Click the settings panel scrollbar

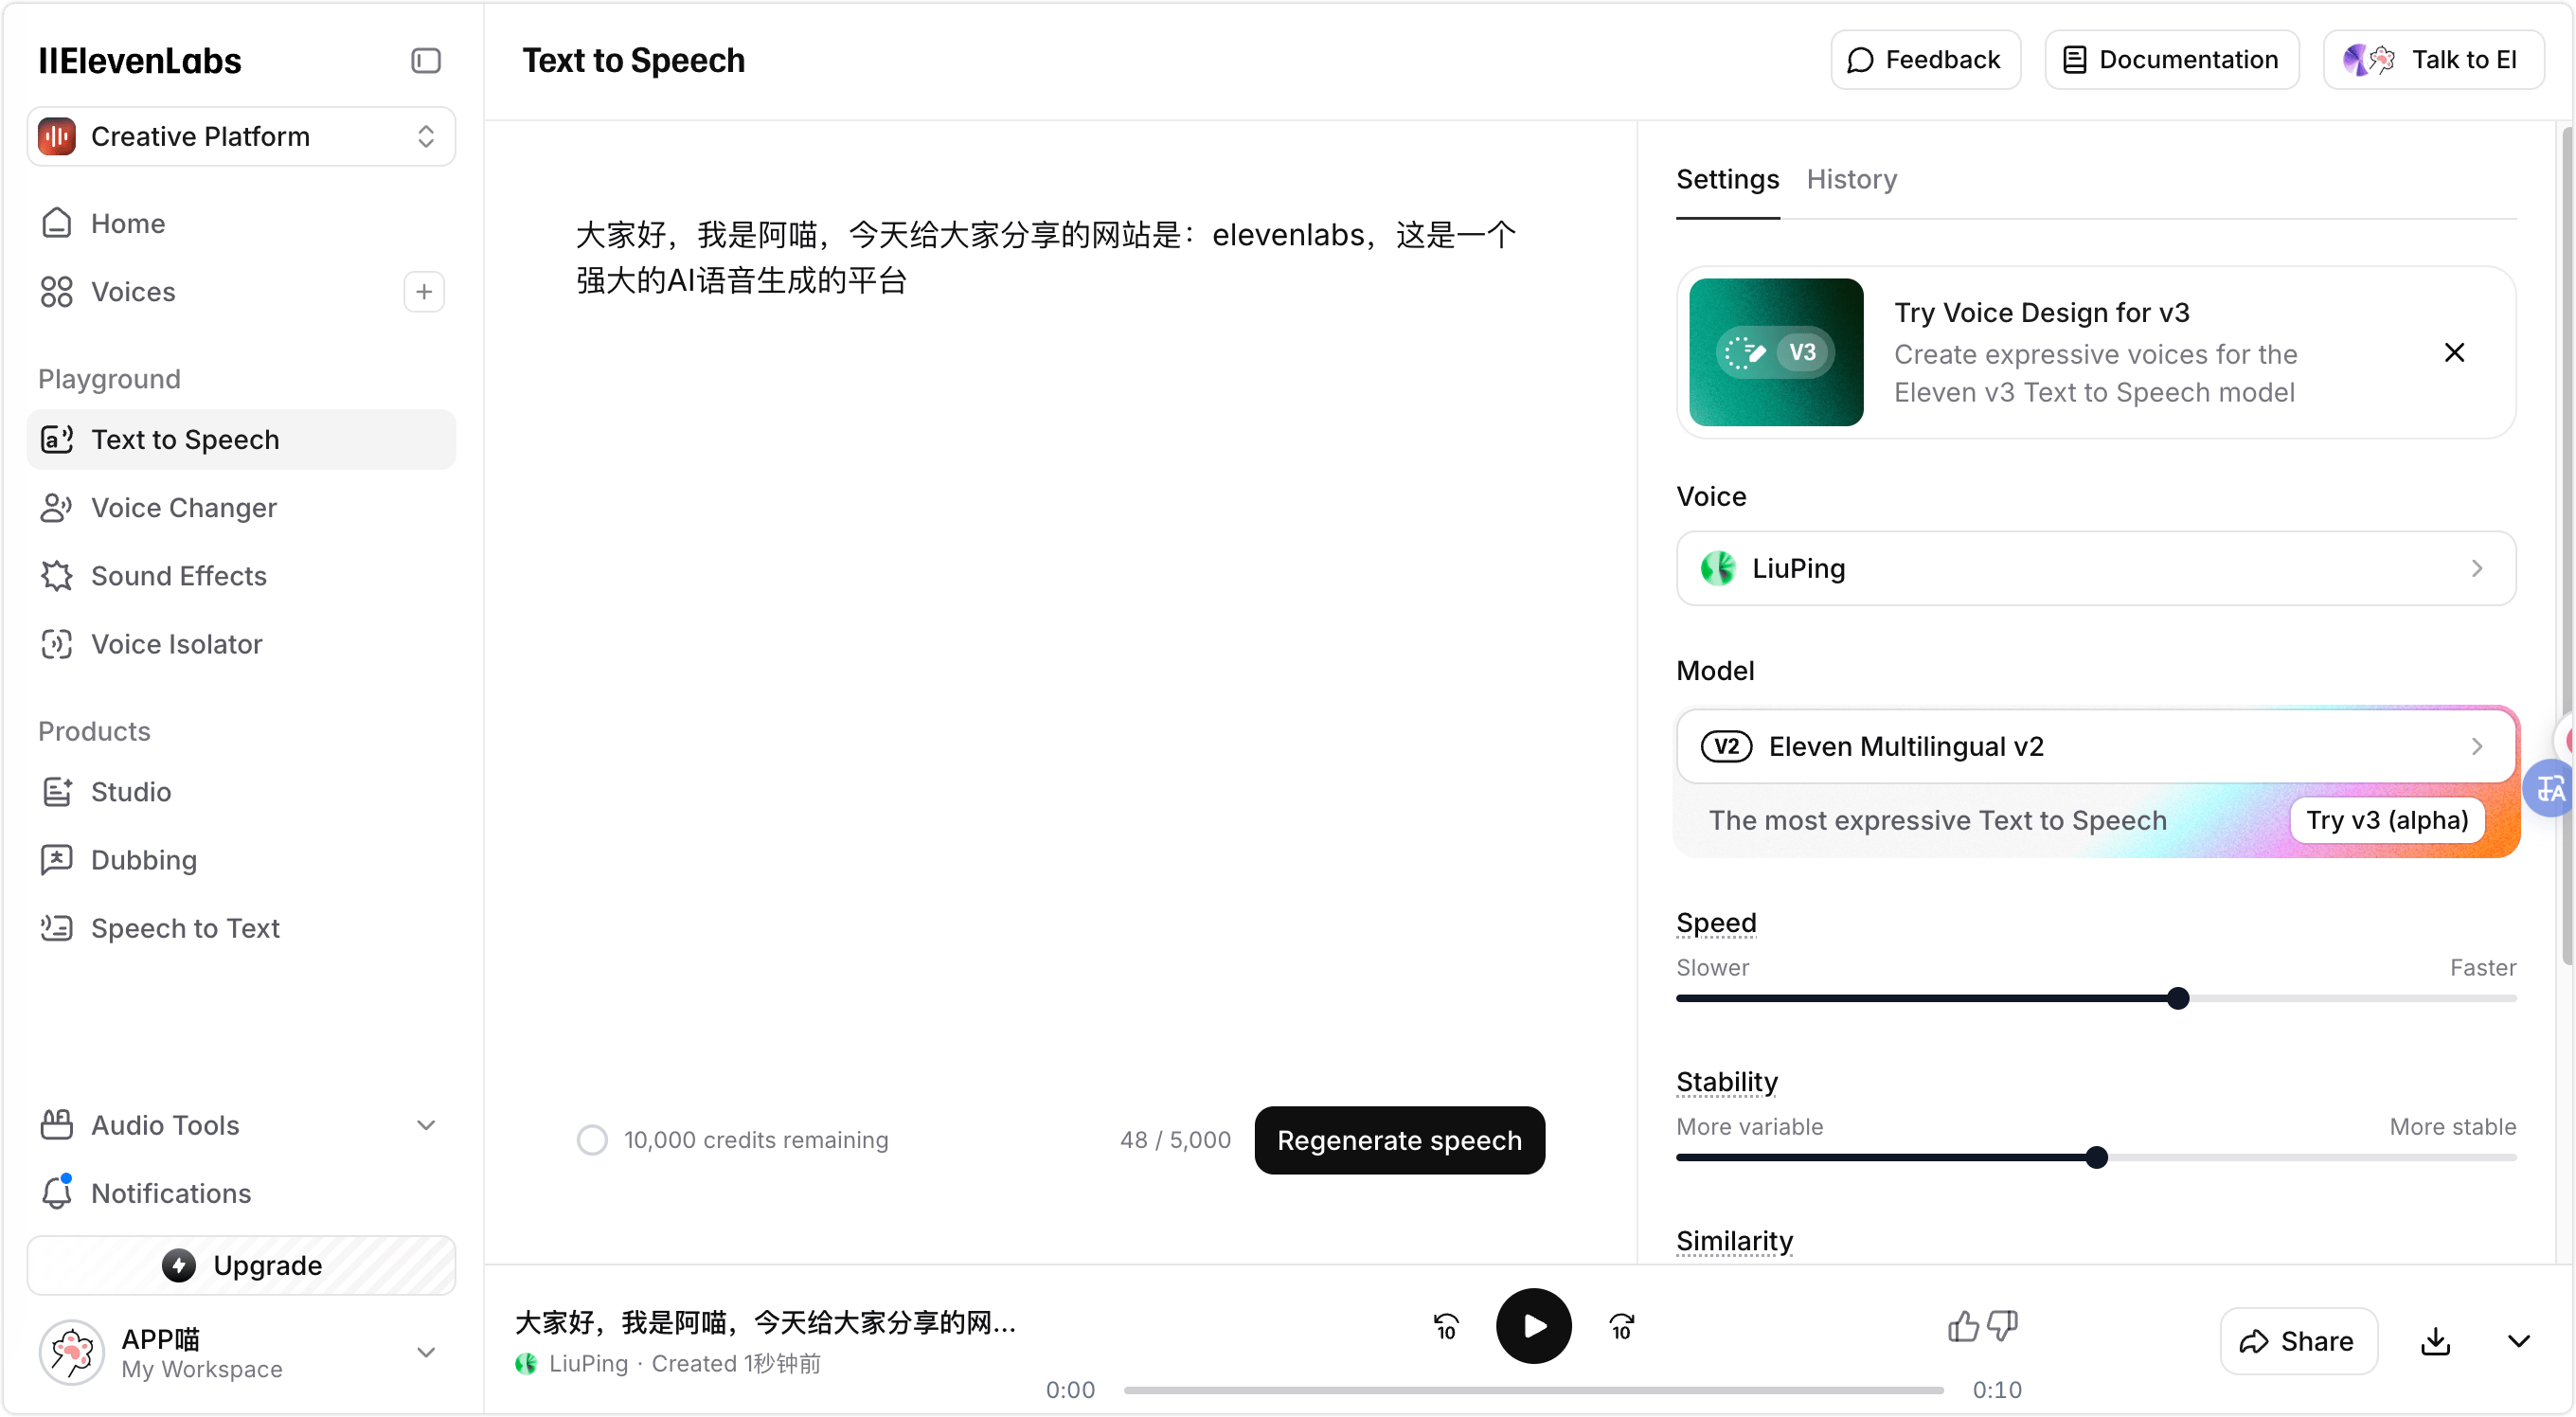(x=2567, y=545)
